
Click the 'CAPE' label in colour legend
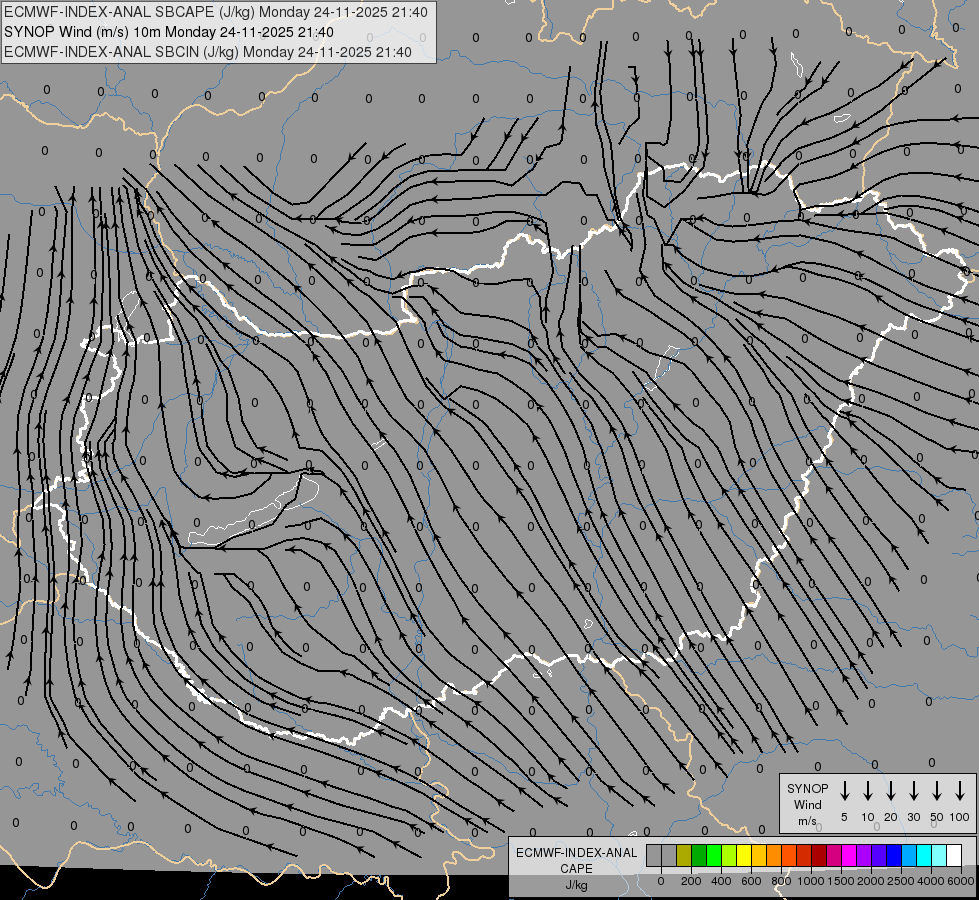(x=576, y=869)
